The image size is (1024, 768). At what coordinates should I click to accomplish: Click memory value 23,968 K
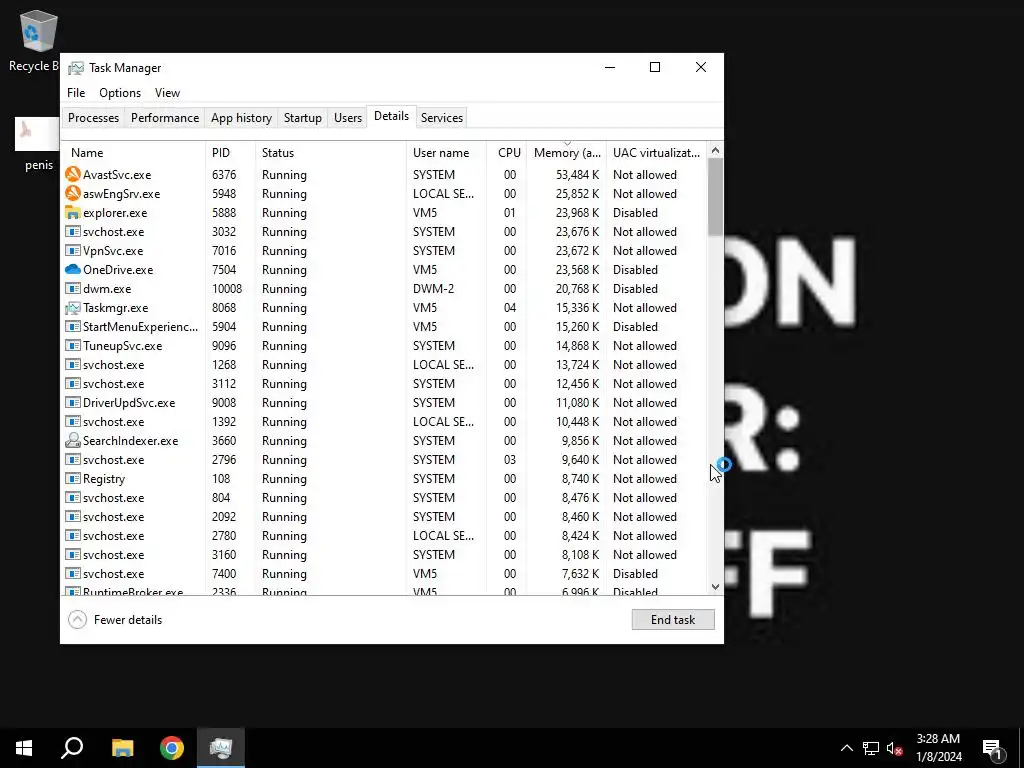tap(577, 213)
